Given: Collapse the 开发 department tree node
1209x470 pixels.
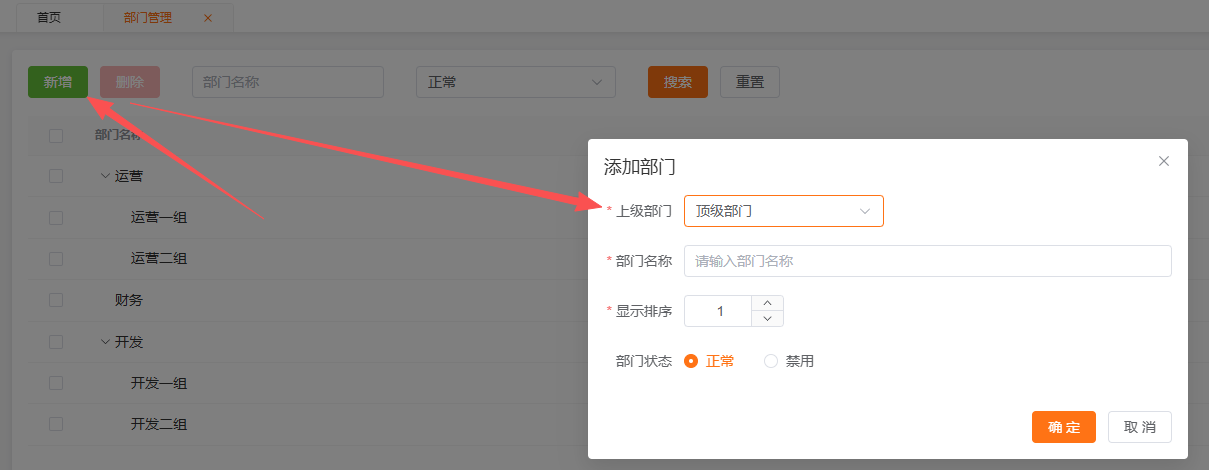Looking at the screenshot, I should [x=105, y=342].
